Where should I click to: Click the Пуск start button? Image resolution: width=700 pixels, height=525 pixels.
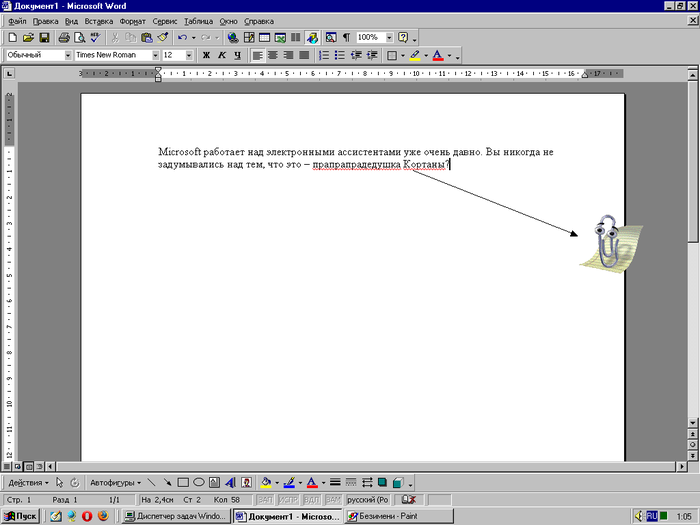click(x=21, y=516)
